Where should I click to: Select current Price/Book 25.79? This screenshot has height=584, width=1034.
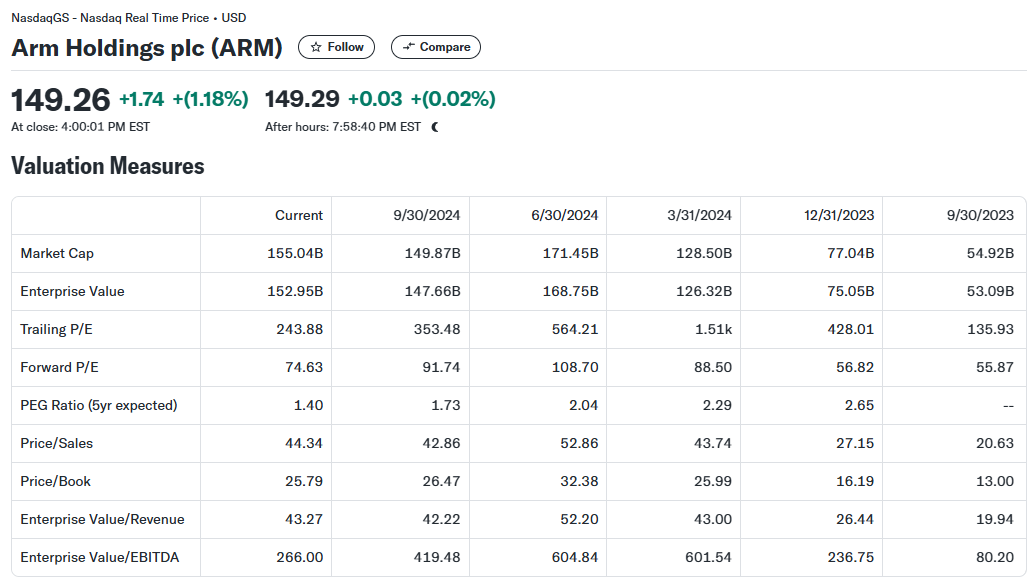304,482
